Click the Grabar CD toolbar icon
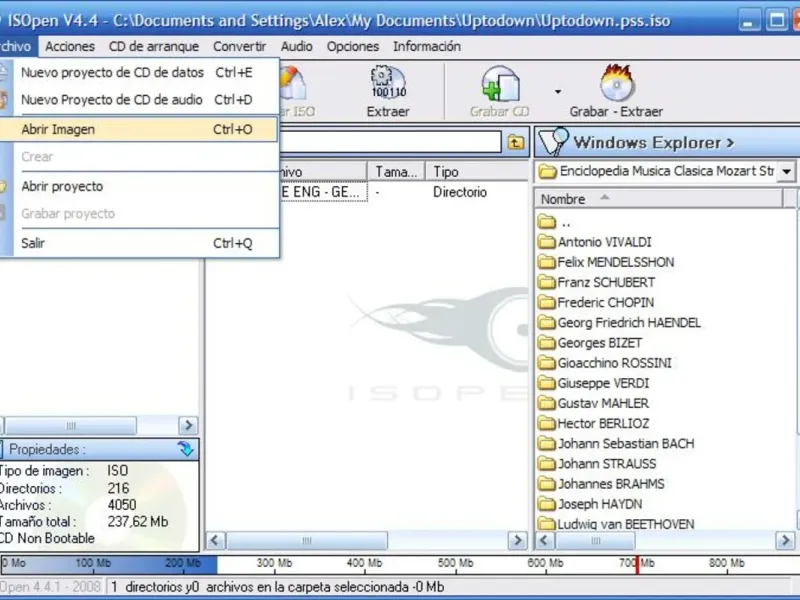The image size is (800, 600). [501, 84]
